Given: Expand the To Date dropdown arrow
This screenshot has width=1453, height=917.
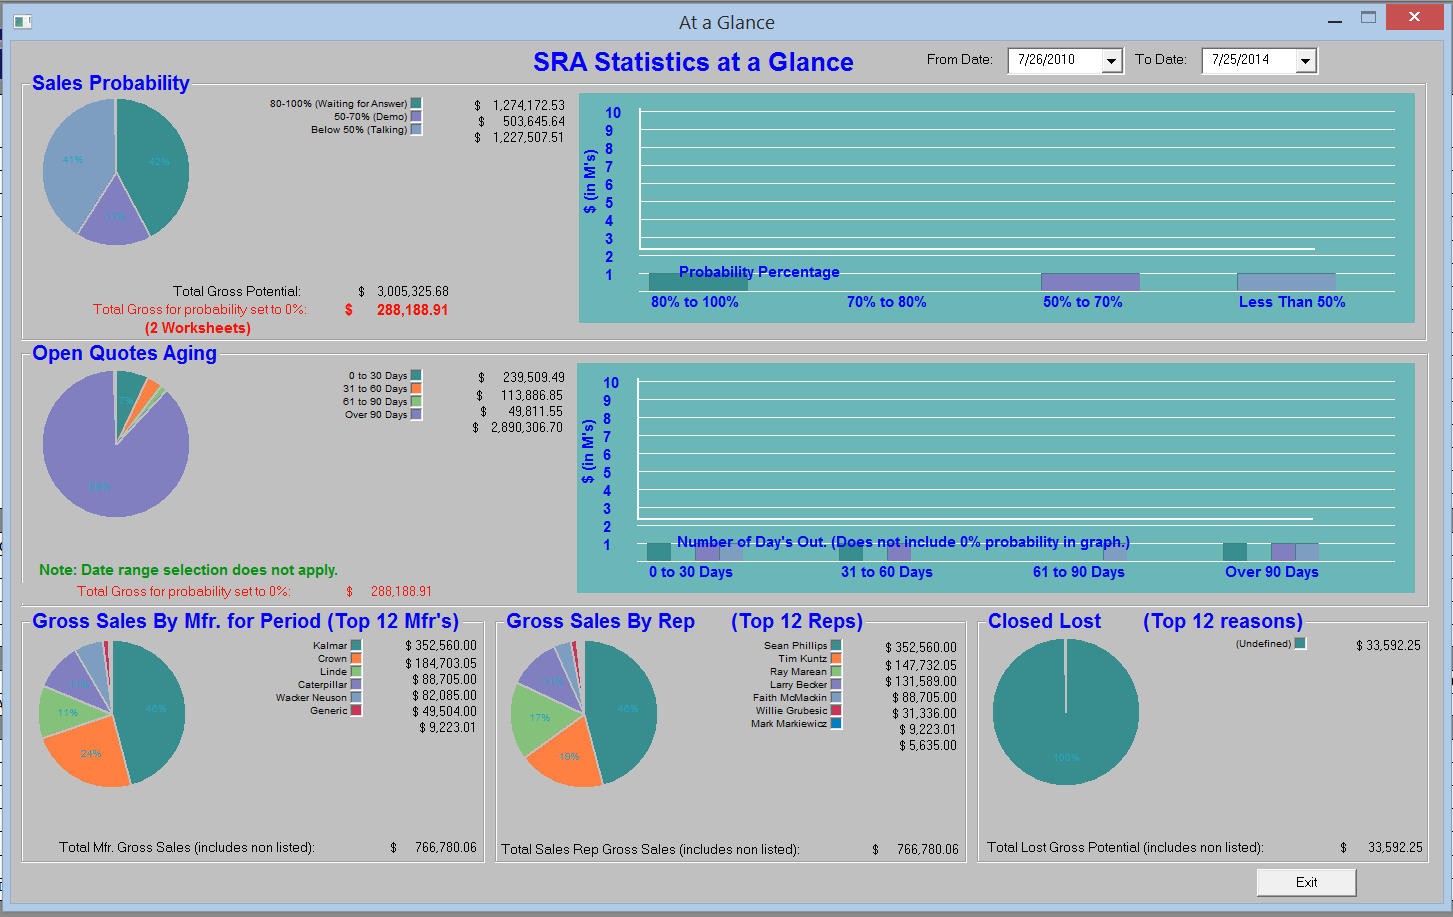Looking at the screenshot, I should (1305, 61).
